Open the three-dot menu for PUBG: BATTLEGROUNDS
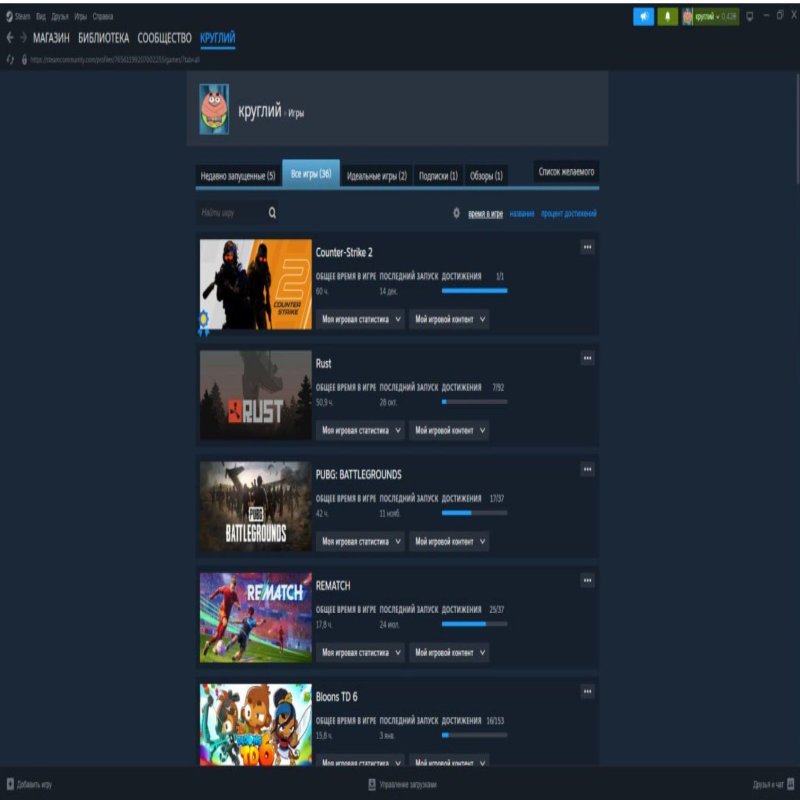Screen dimensions: 800x800 [587, 470]
